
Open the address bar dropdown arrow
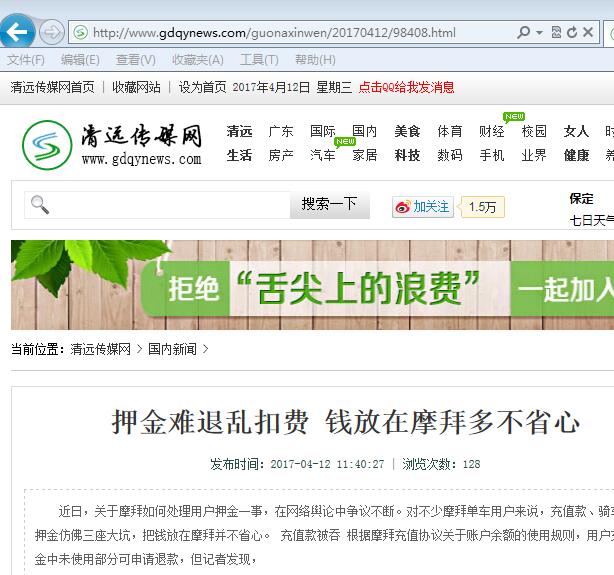(x=539, y=32)
